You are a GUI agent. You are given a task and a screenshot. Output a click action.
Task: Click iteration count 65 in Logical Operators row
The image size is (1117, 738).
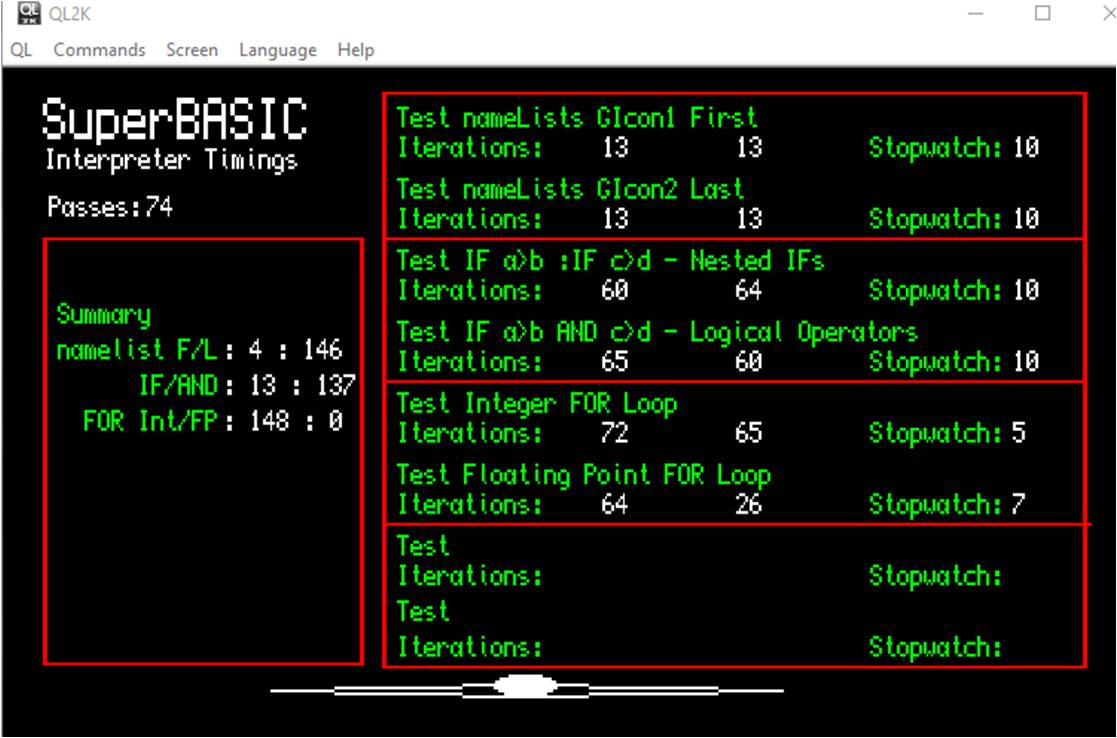click(x=615, y=361)
